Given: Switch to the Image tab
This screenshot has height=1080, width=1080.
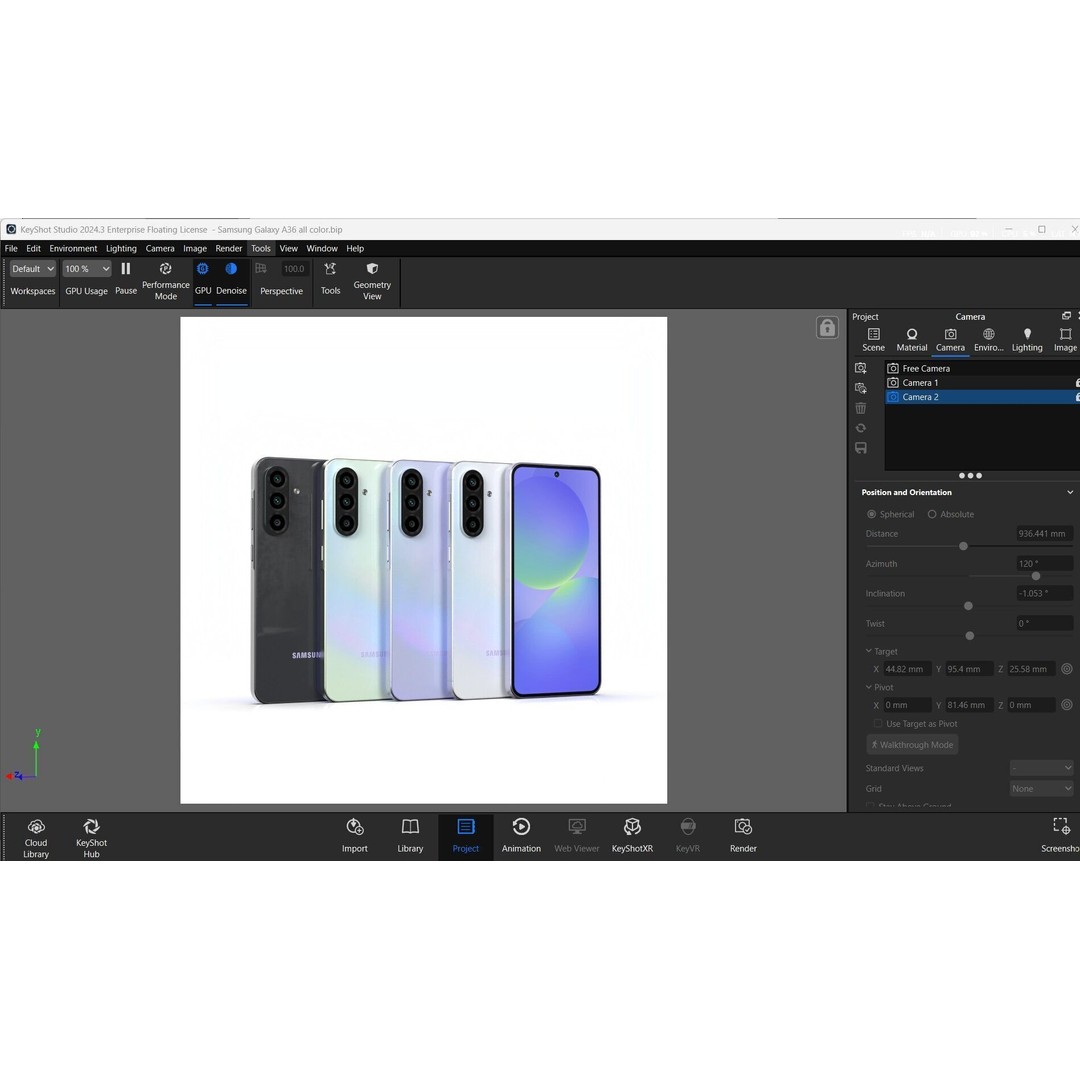Looking at the screenshot, I should 1065,340.
